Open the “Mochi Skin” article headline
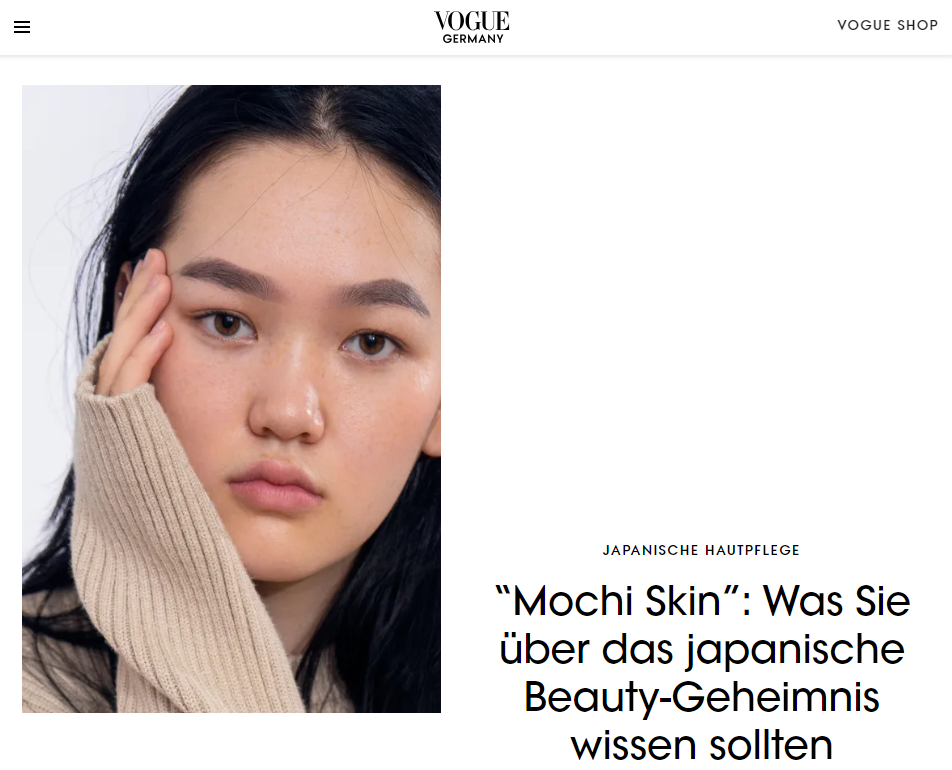Viewport: 952px width, 770px height. pyautogui.click(x=702, y=672)
